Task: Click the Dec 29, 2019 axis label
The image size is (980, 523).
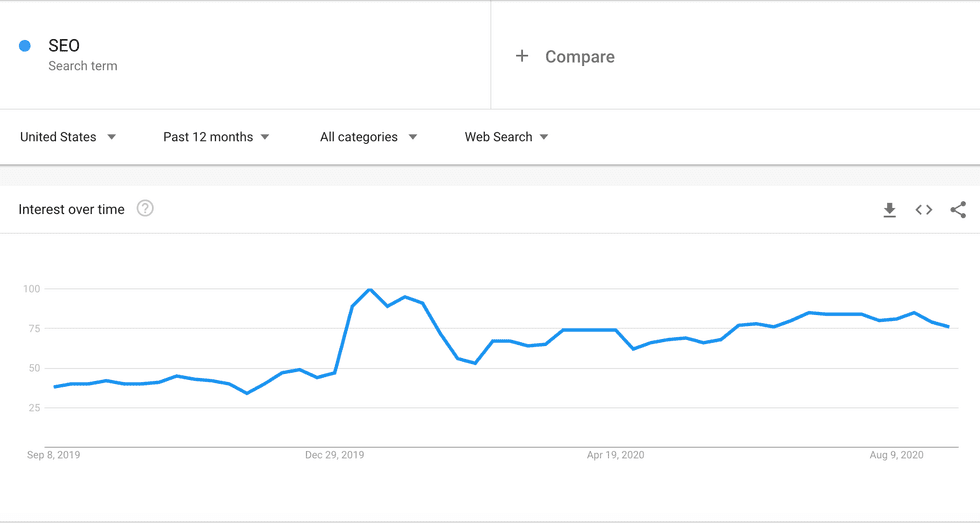Action: tap(335, 456)
